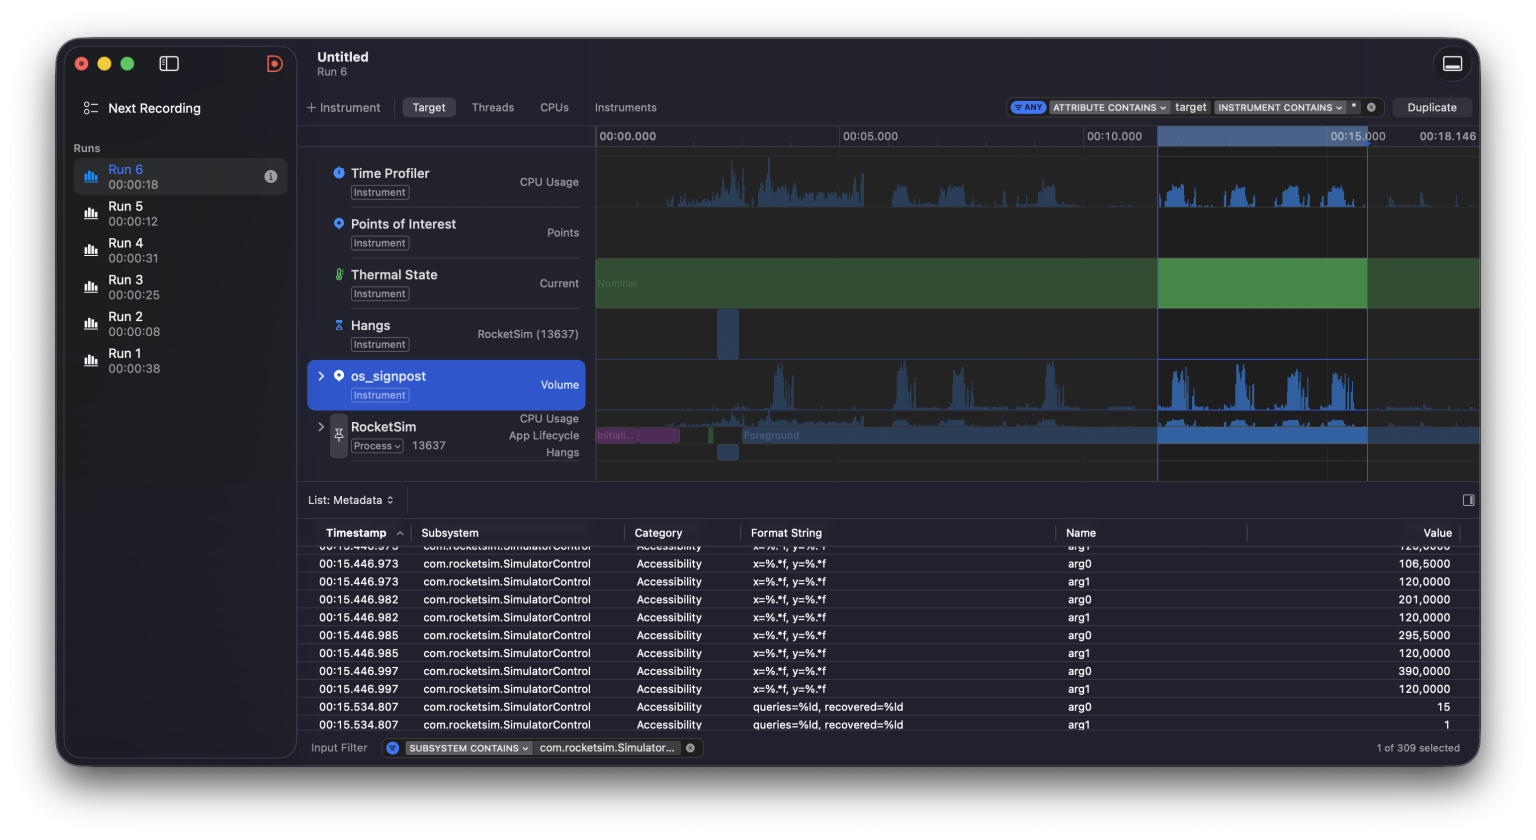Viewport: 1536px width, 840px height.
Task: Expand the os_signpost track
Action: (x=321, y=376)
